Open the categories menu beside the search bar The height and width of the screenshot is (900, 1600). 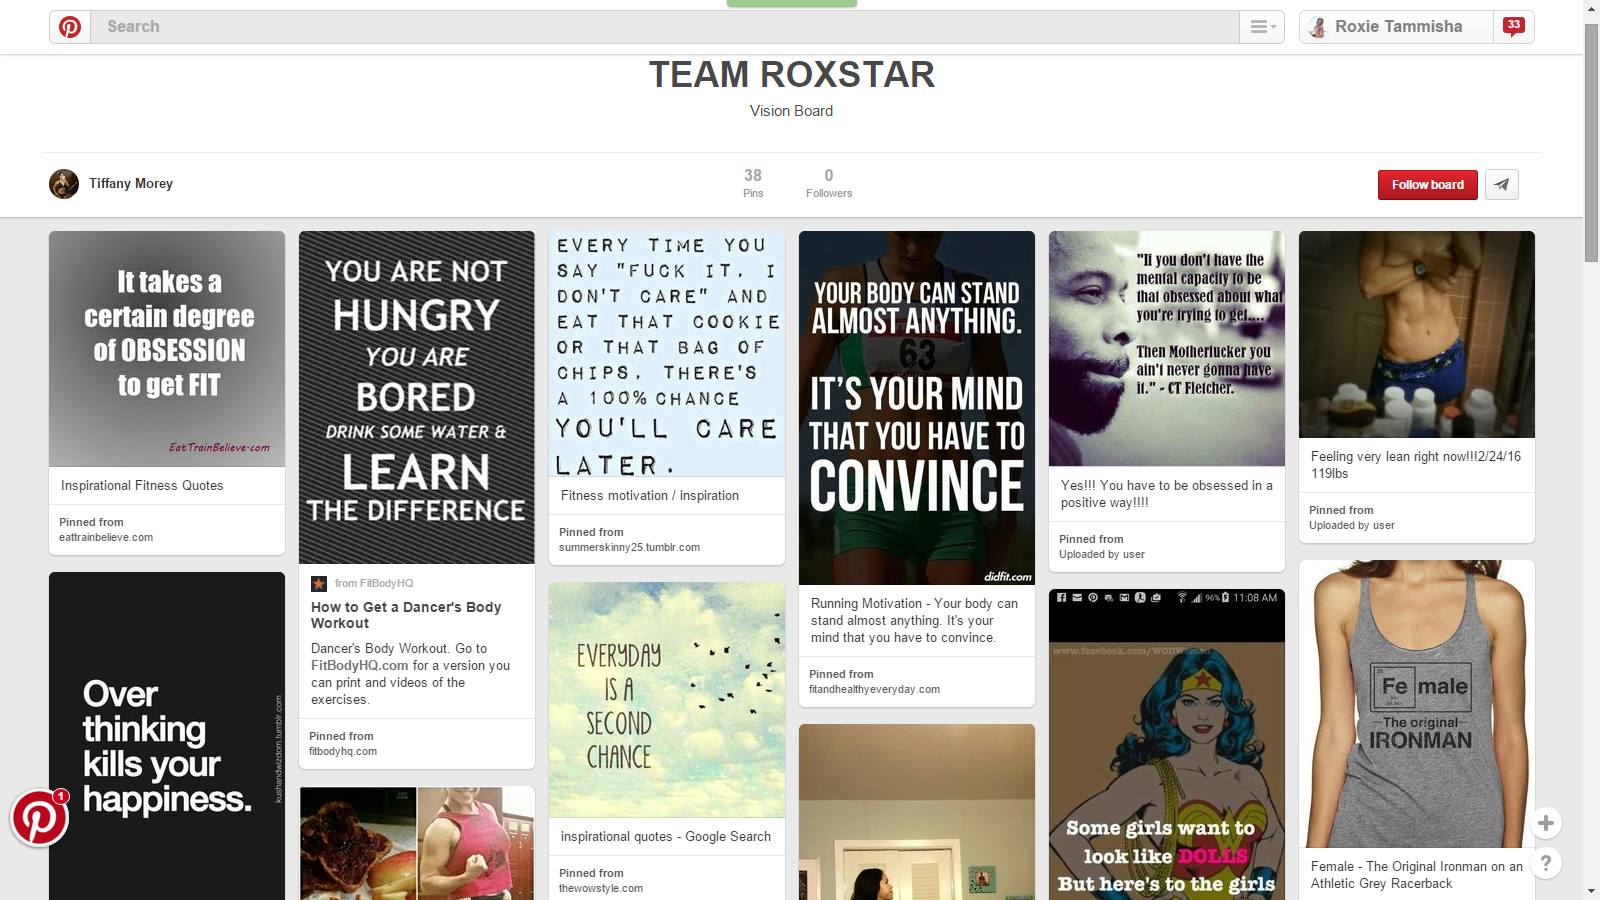tap(1262, 27)
